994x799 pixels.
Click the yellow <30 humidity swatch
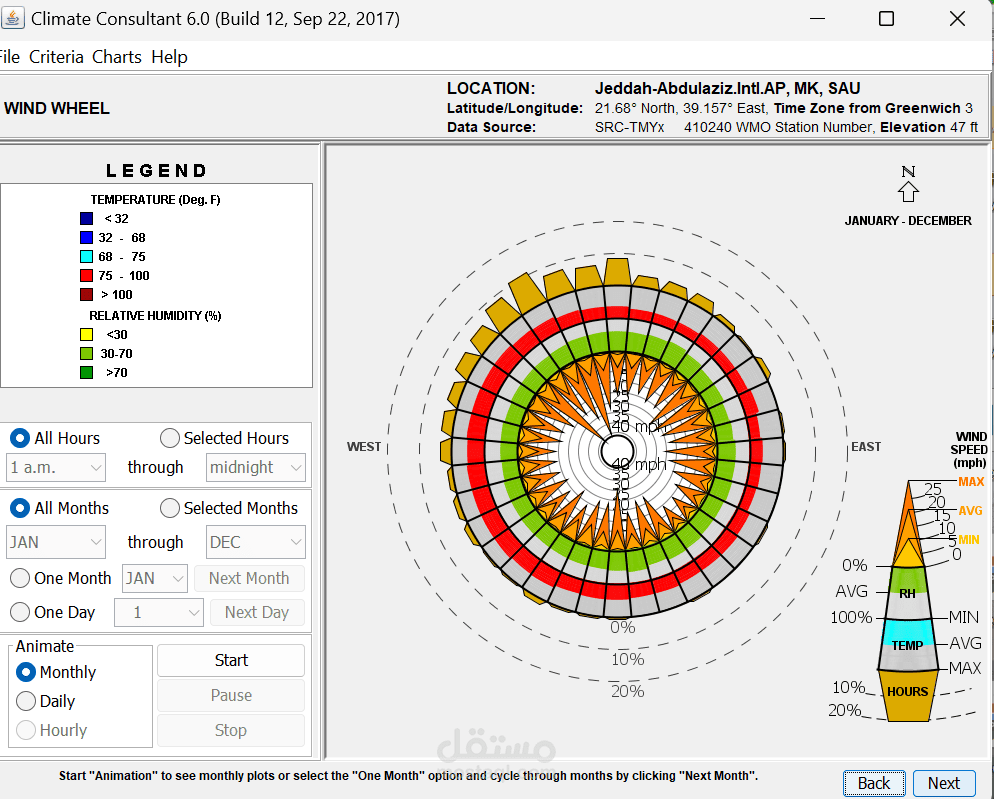pyautogui.click(x=87, y=334)
